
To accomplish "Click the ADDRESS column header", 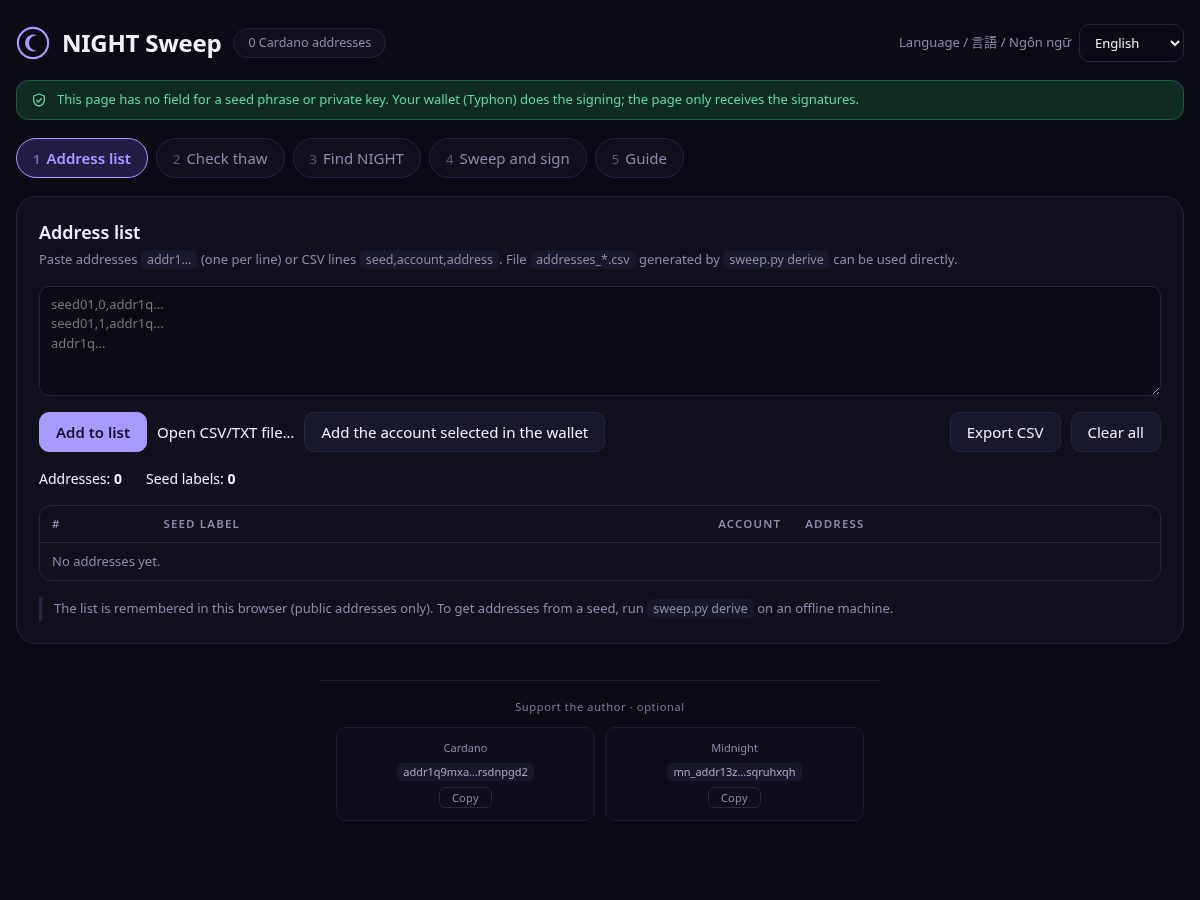I will (x=834, y=524).
